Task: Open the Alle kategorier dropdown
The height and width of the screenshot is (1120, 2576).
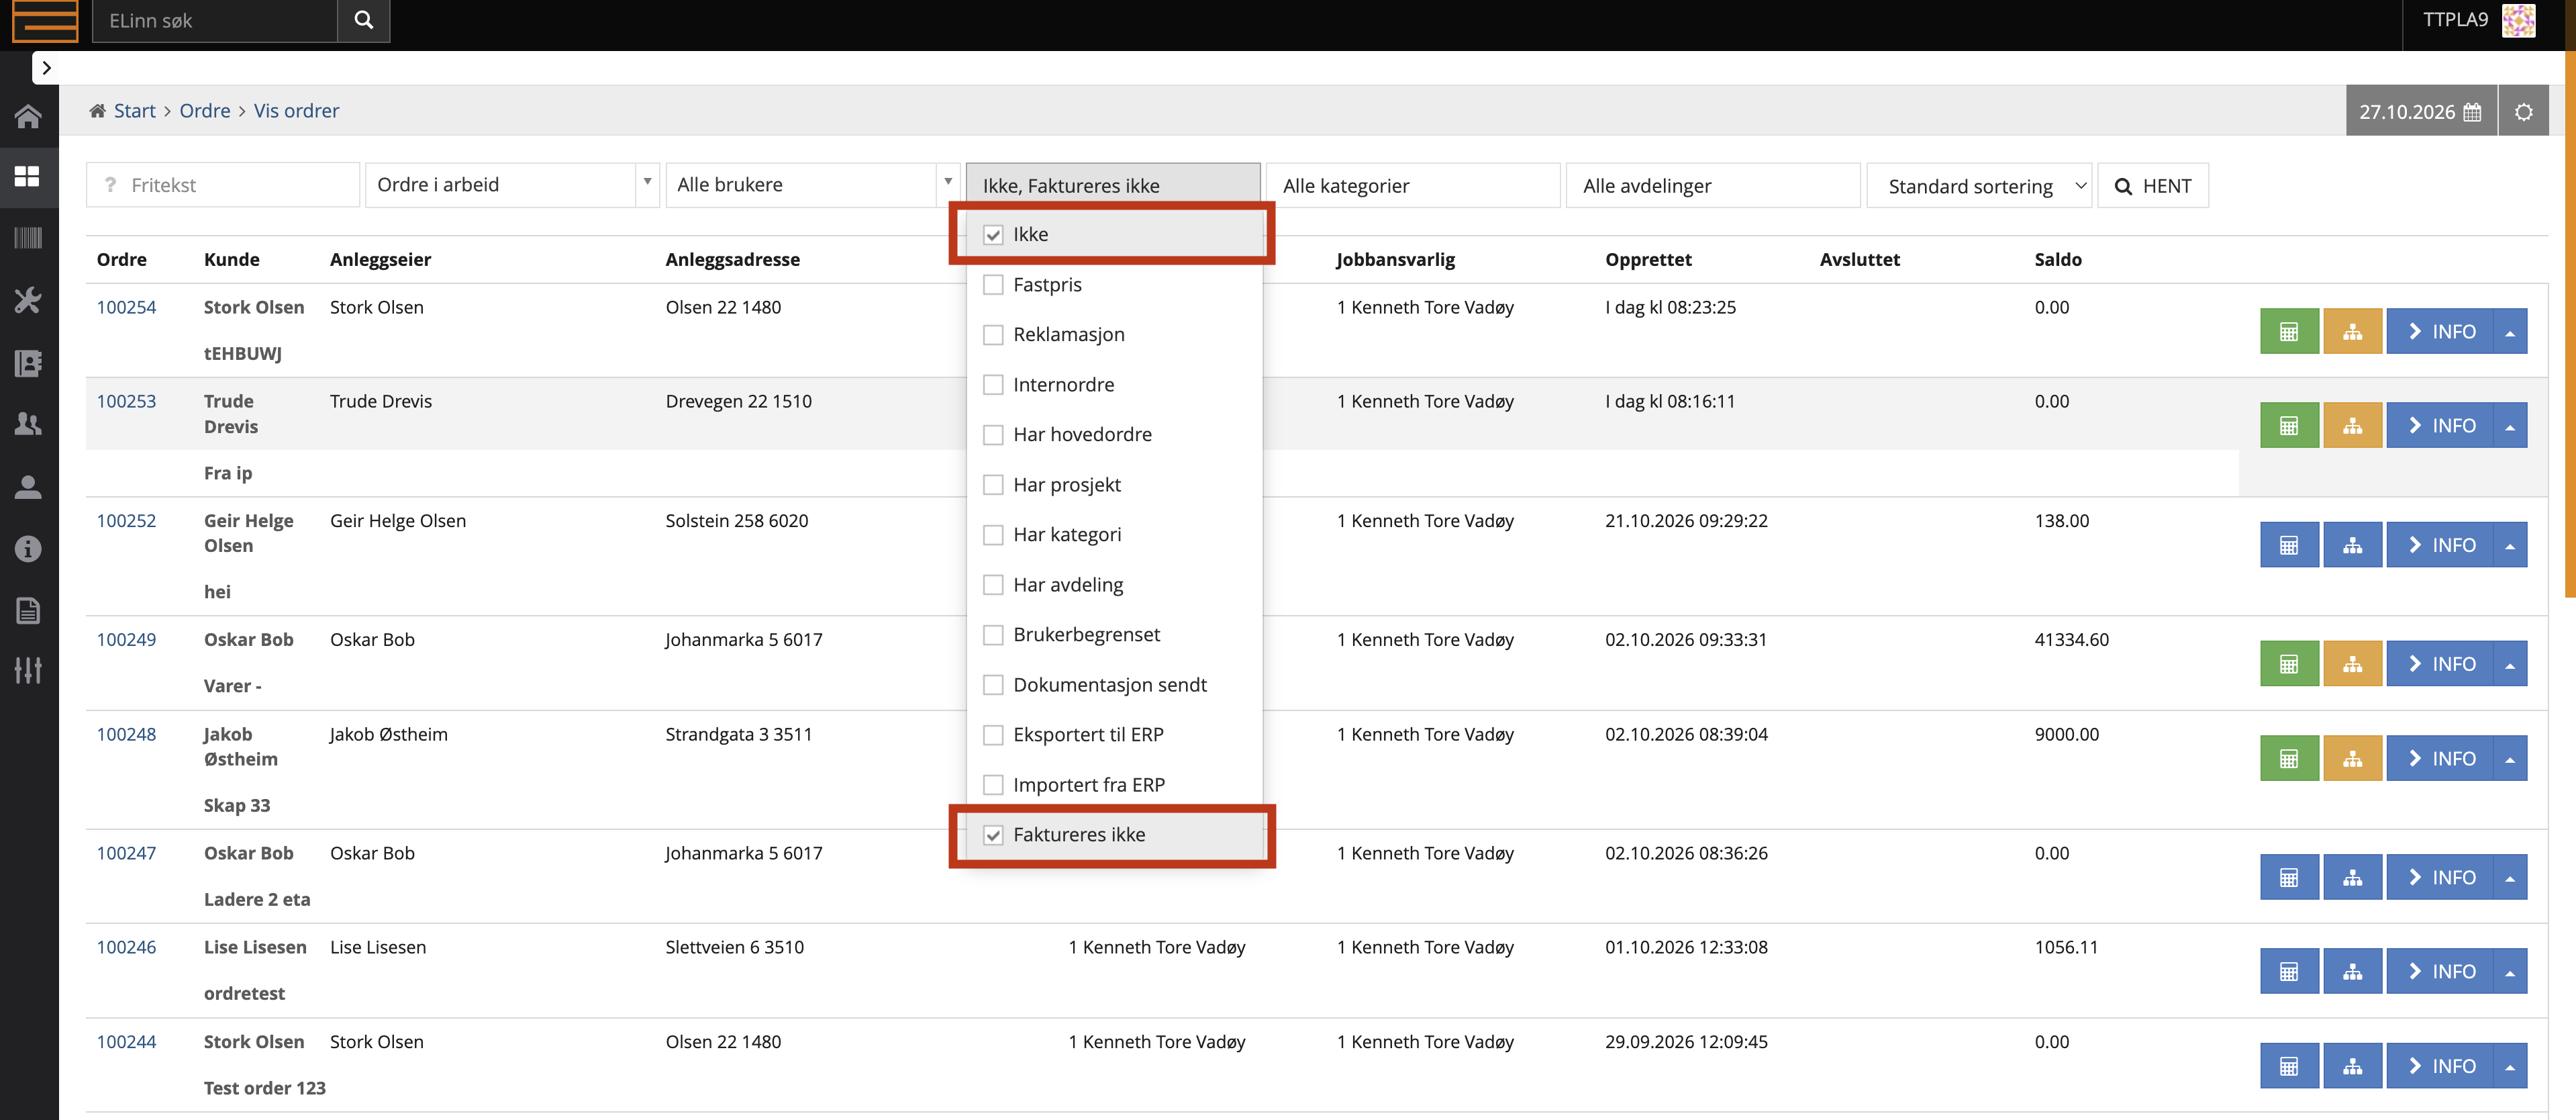Action: click(1413, 185)
